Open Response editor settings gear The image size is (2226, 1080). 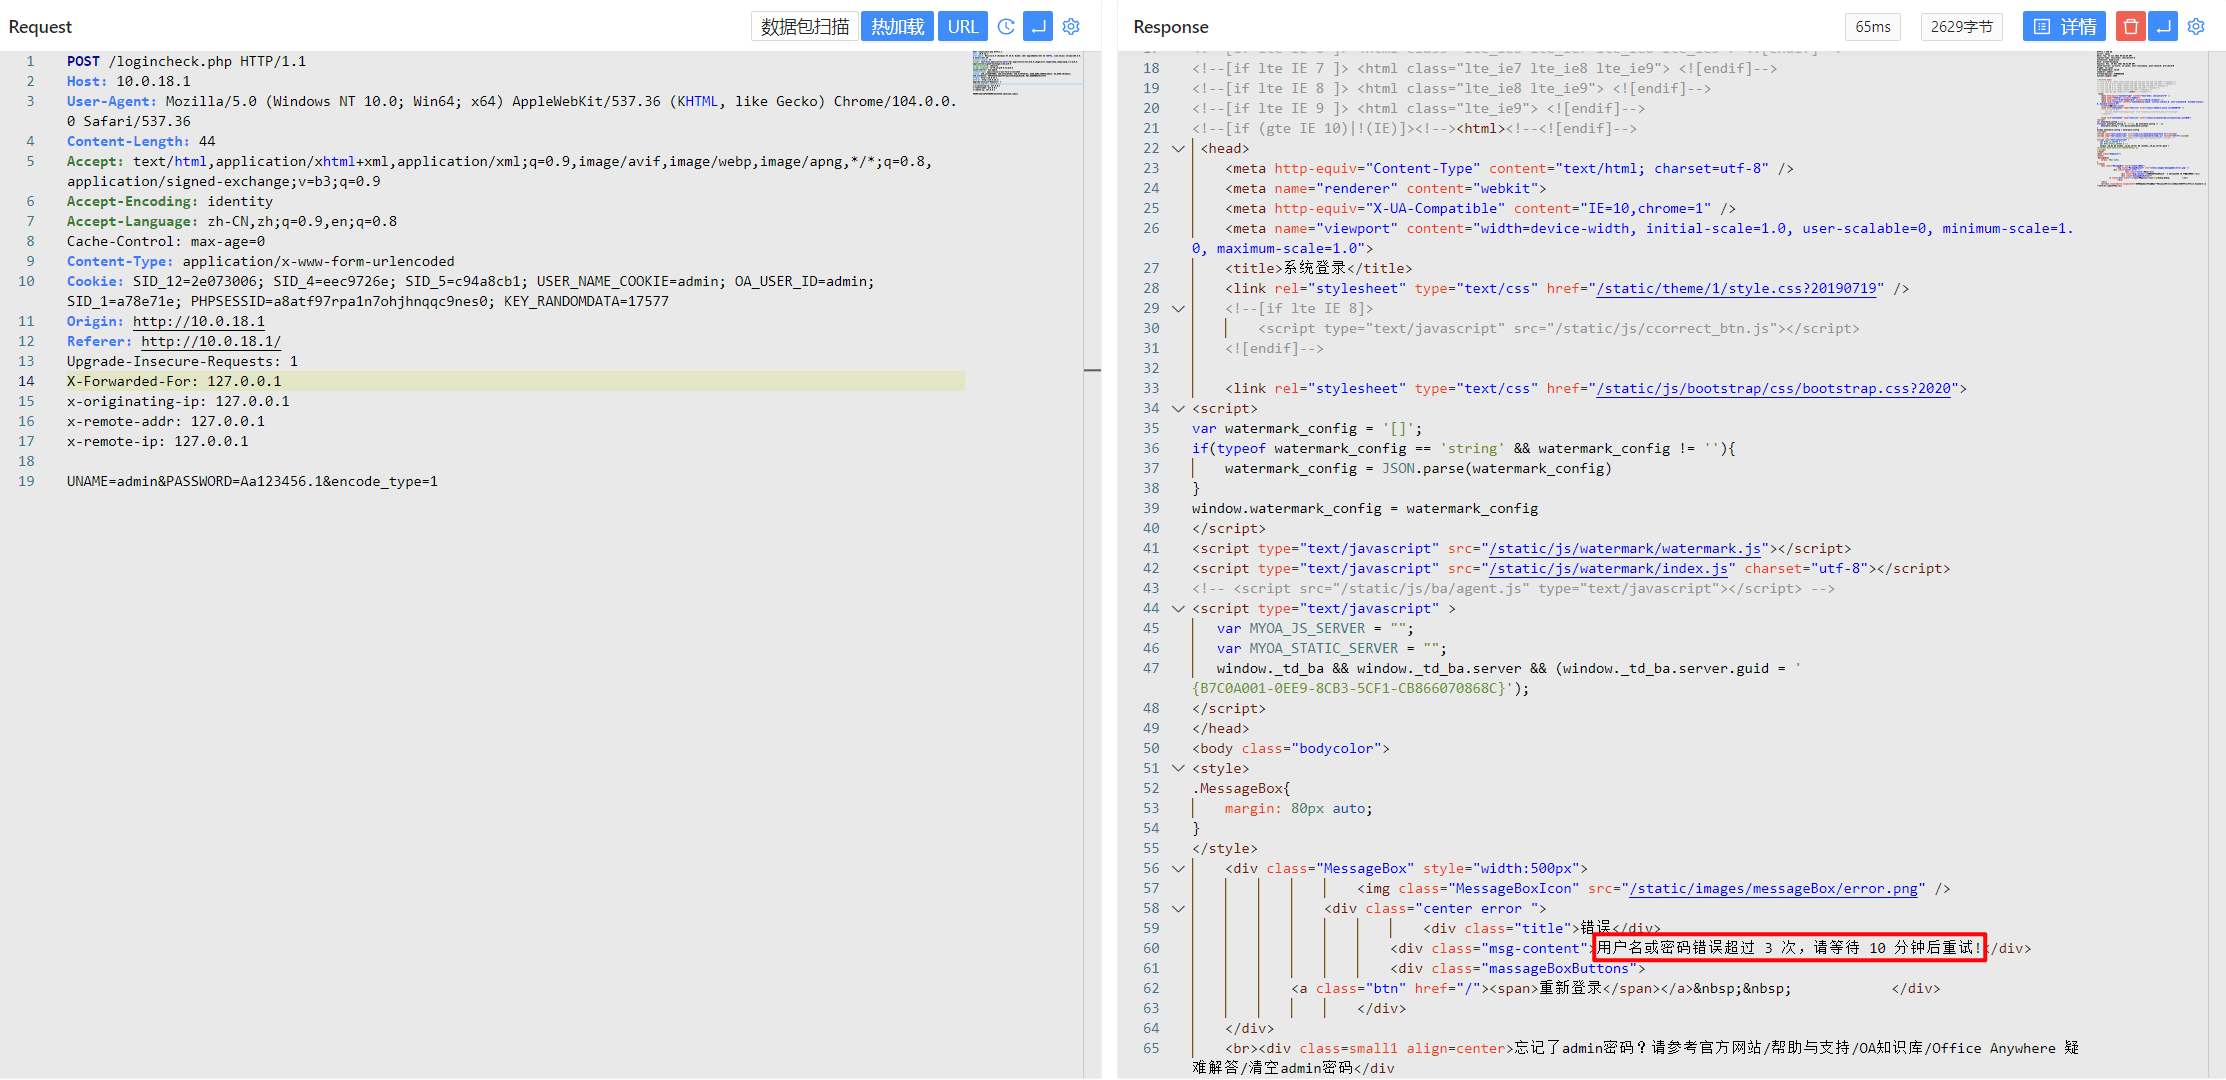tap(2196, 27)
